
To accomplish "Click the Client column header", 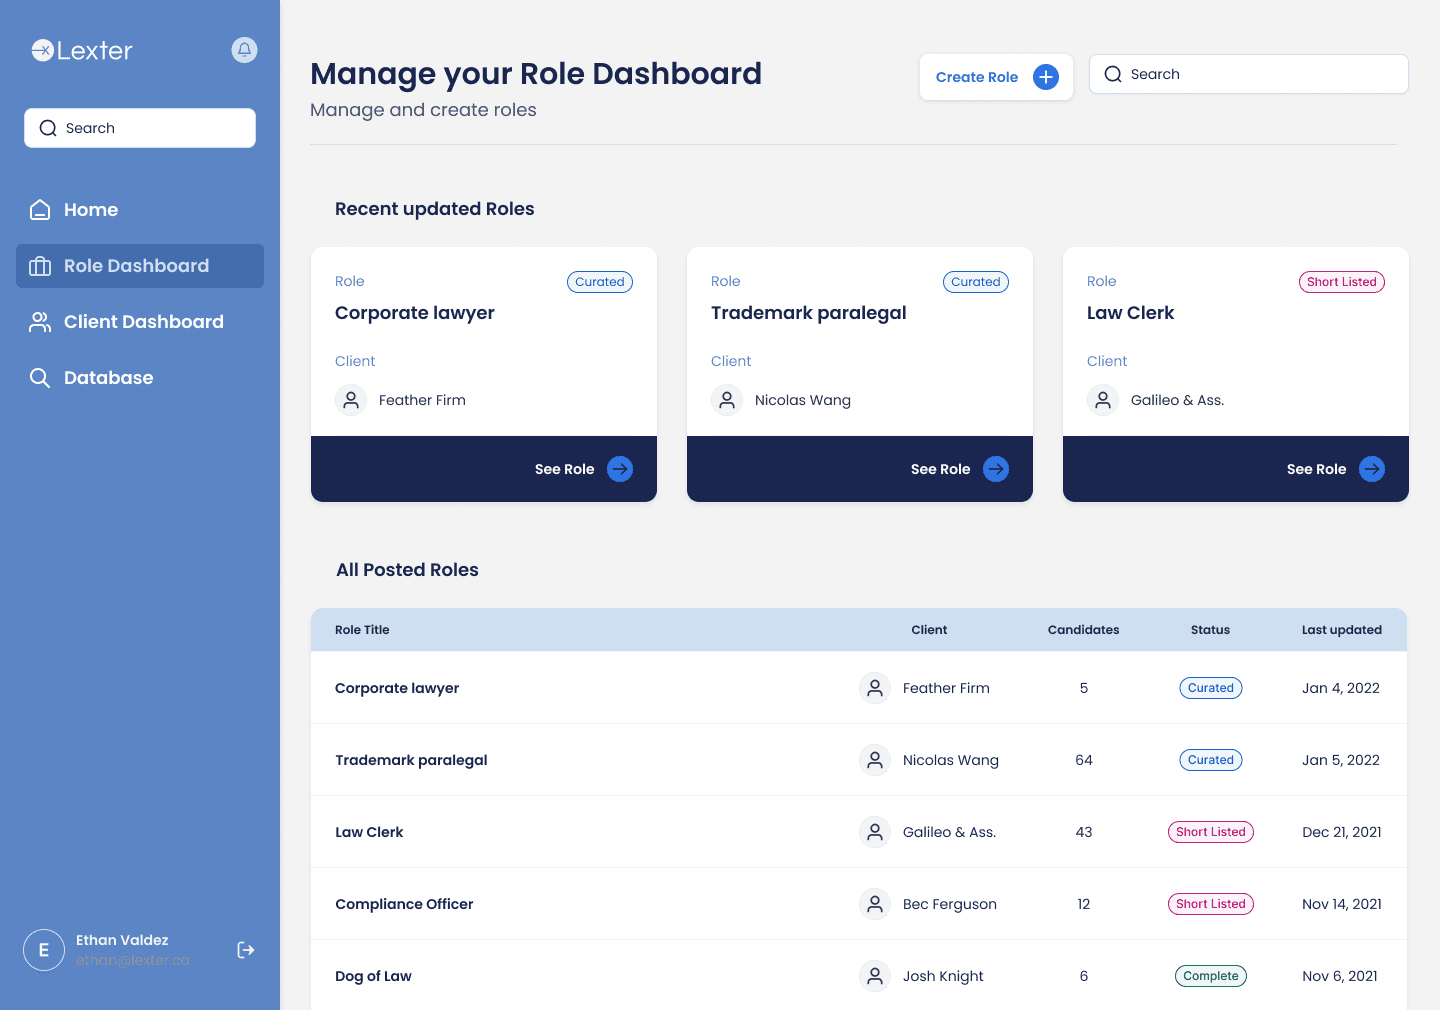I will tap(929, 630).
